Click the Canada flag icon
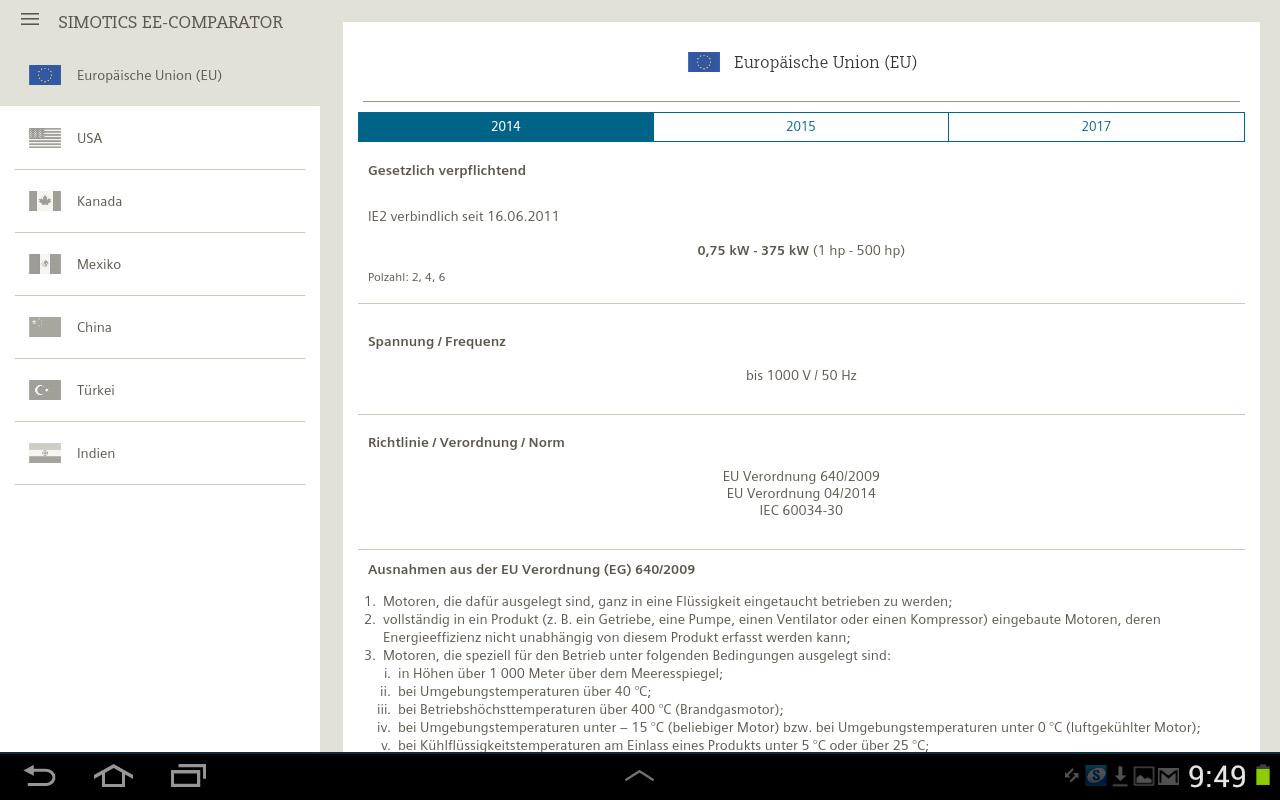The height and width of the screenshot is (800, 1280). pyautogui.click(x=45, y=201)
